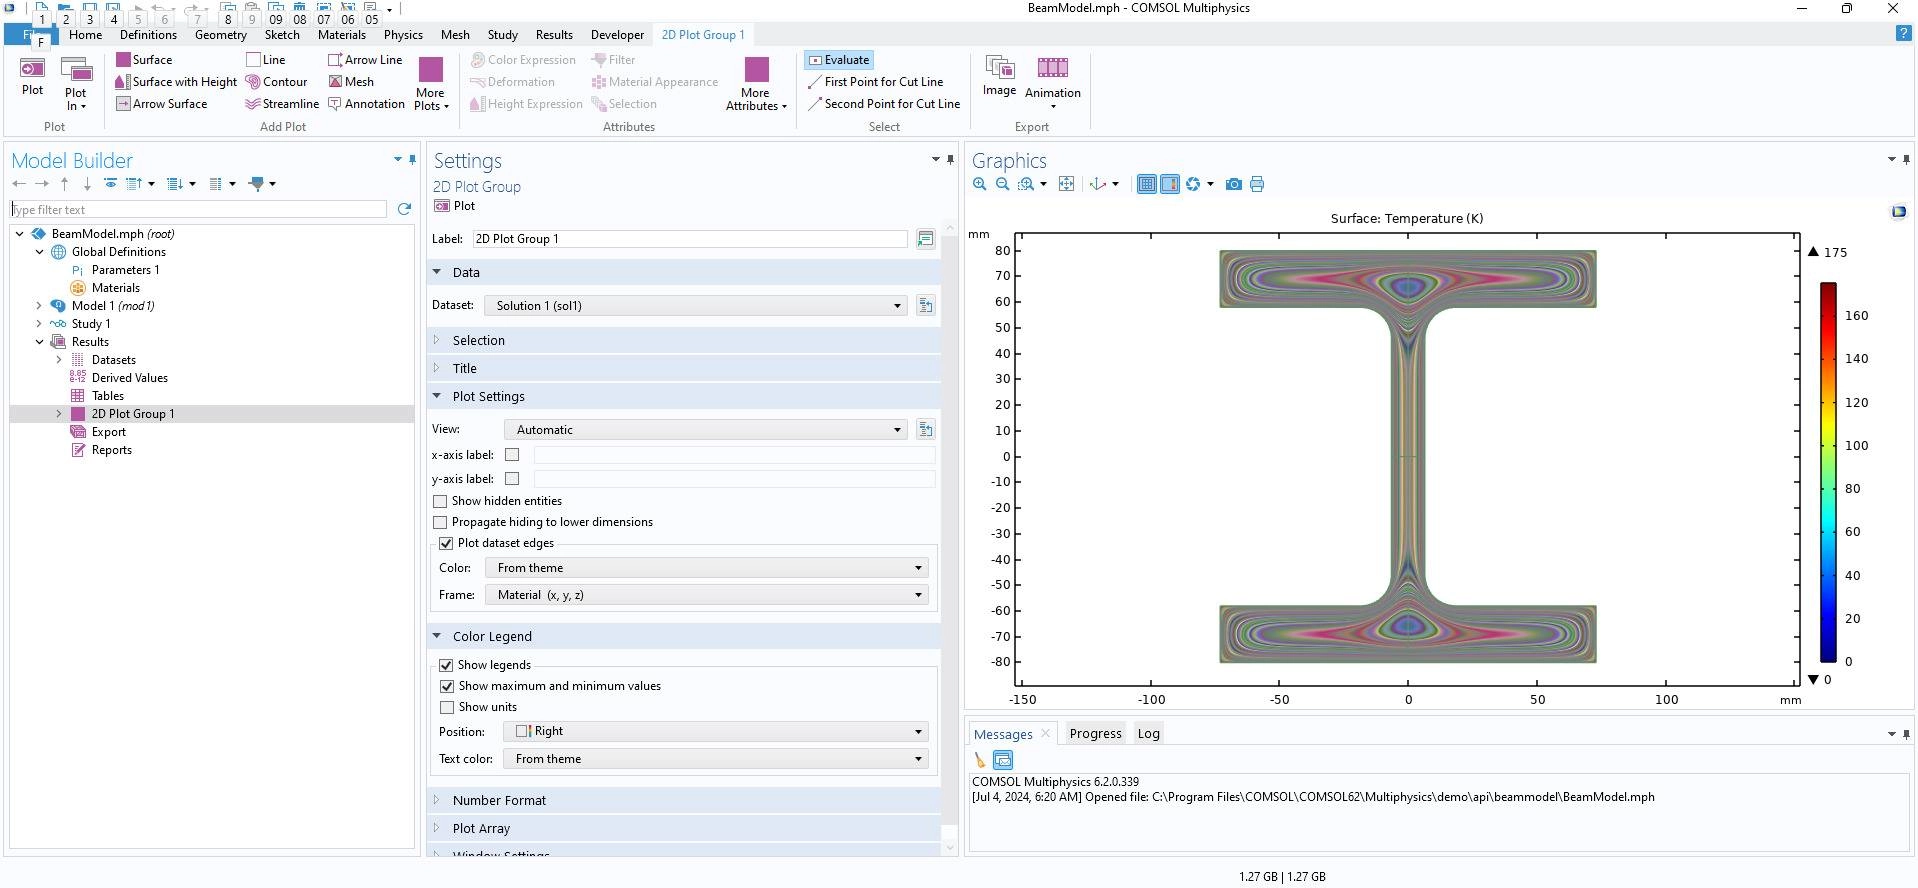This screenshot has height=888, width=1918.
Task: Click the Model Builder filter text field
Action: (198, 209)
